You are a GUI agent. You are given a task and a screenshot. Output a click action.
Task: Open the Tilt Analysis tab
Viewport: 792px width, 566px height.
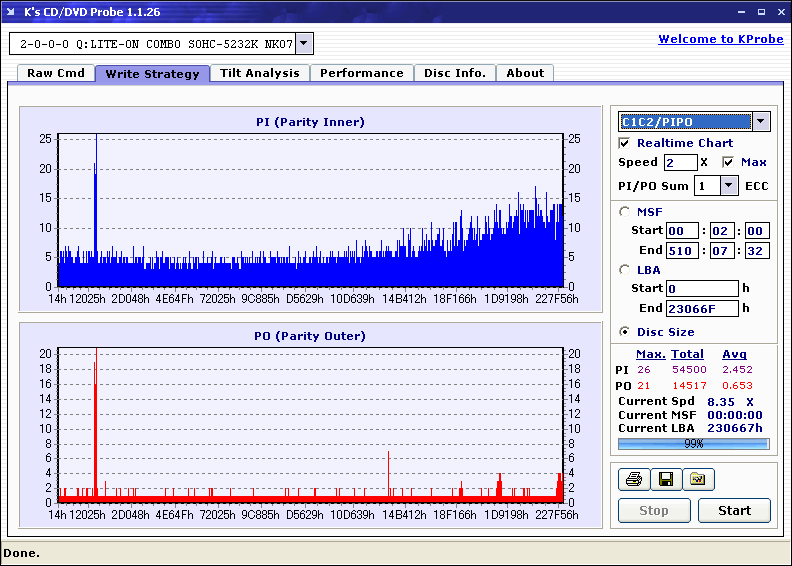coord(260,73)
